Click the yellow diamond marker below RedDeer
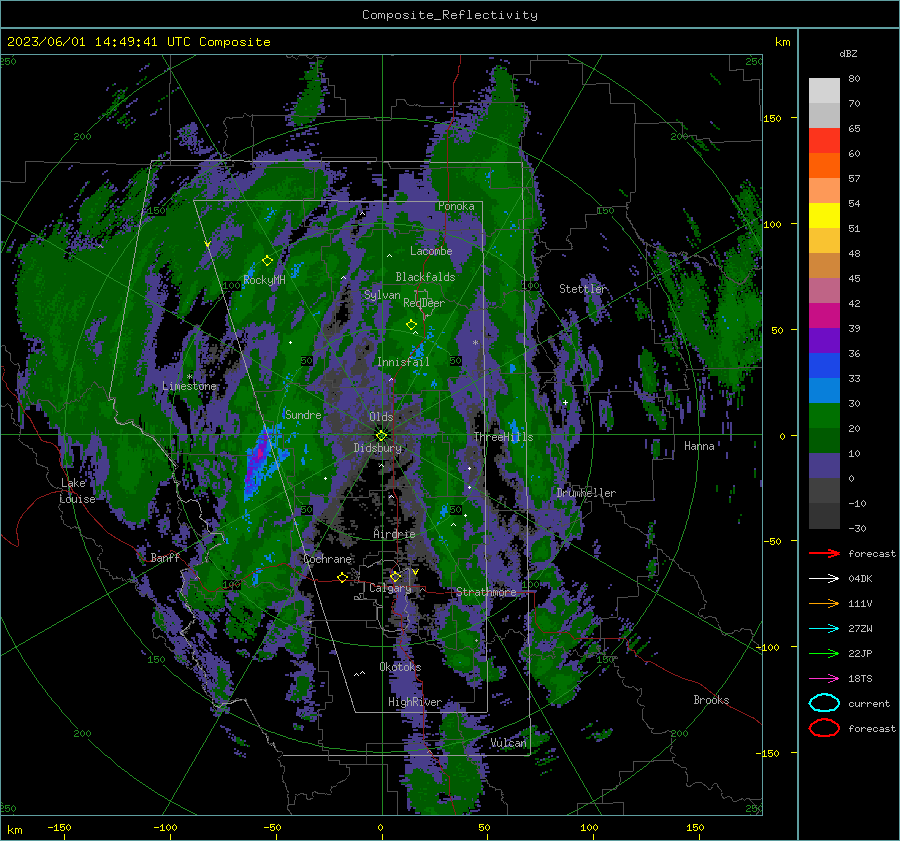Image resolution: width=900 pixels, height=841 pixels. 412,325
